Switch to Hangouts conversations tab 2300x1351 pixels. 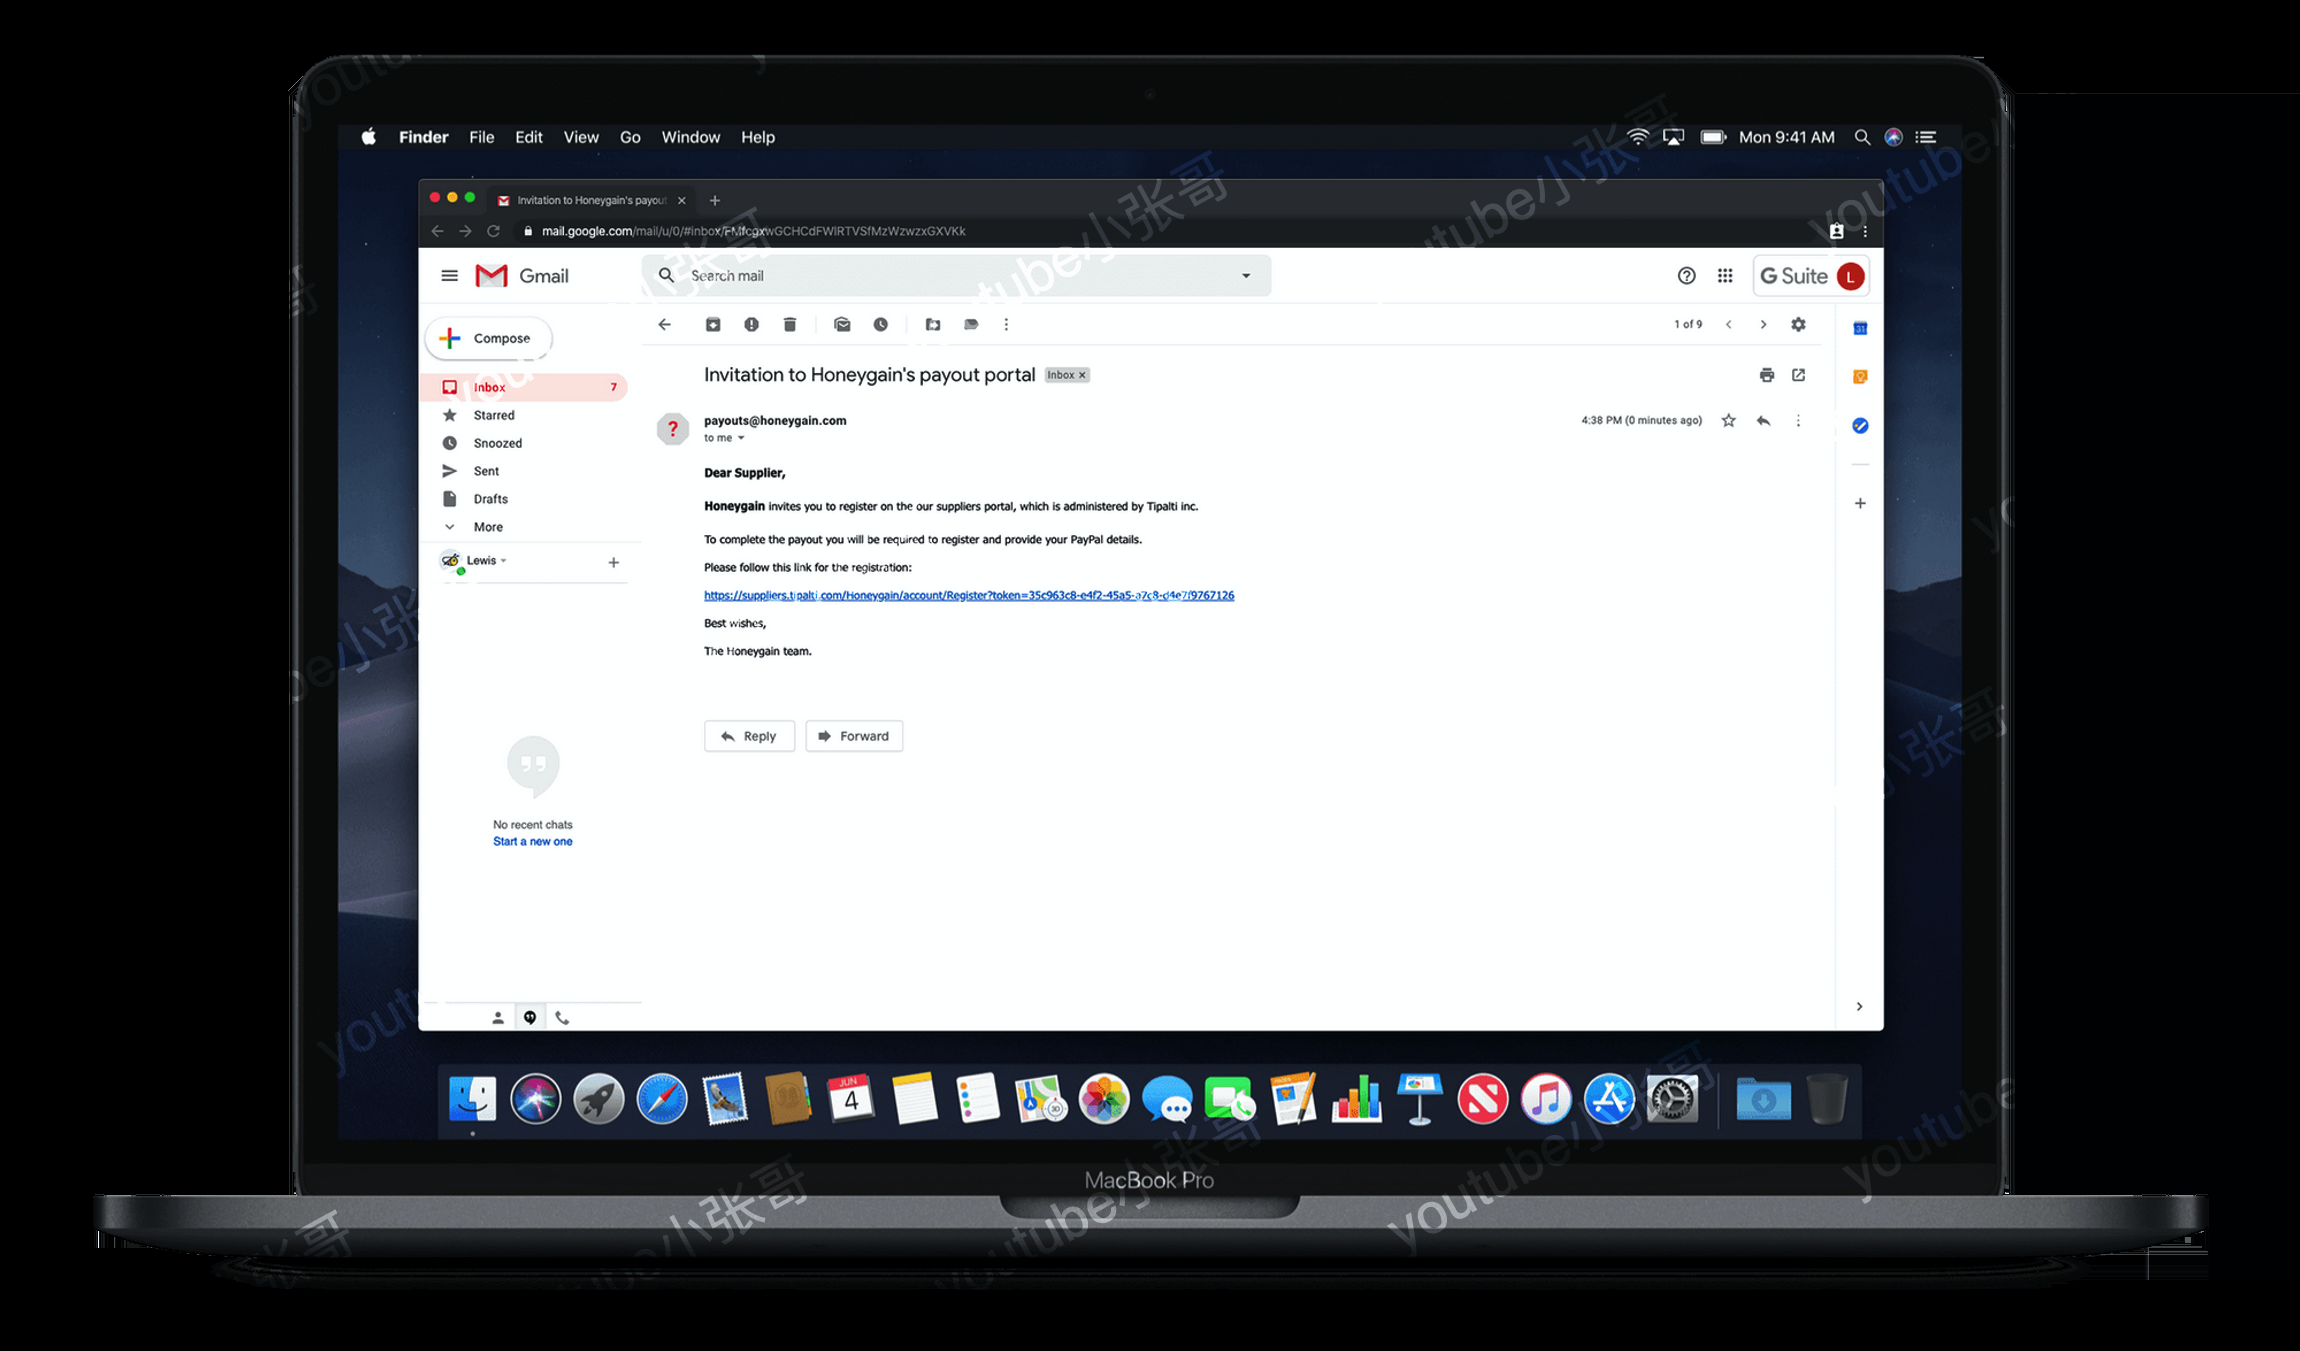tap(530, 1018)
